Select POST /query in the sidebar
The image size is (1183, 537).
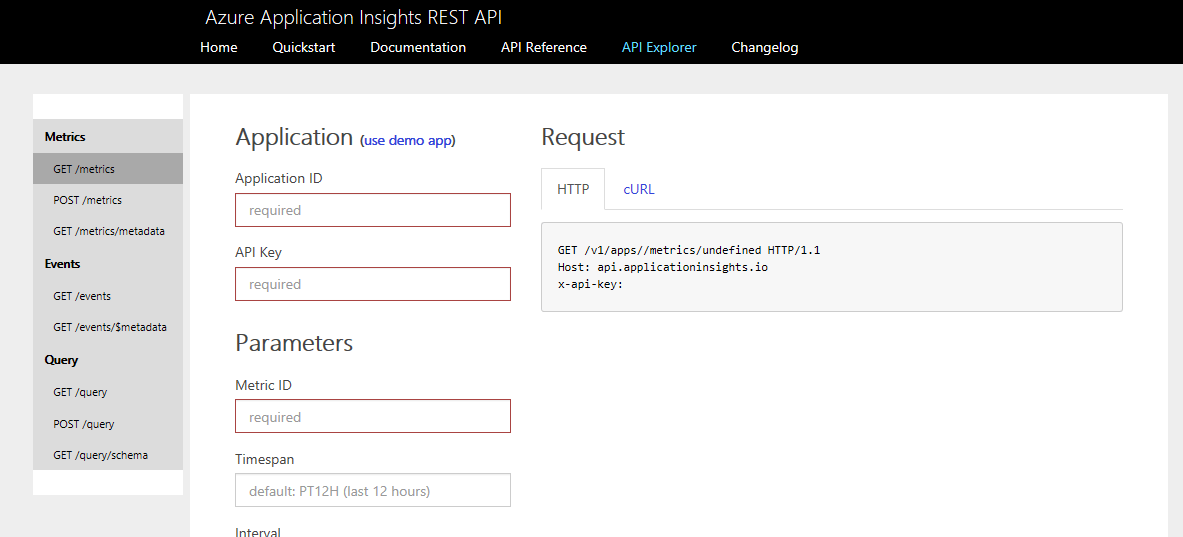pyautogui.click(x=108, y=424)
